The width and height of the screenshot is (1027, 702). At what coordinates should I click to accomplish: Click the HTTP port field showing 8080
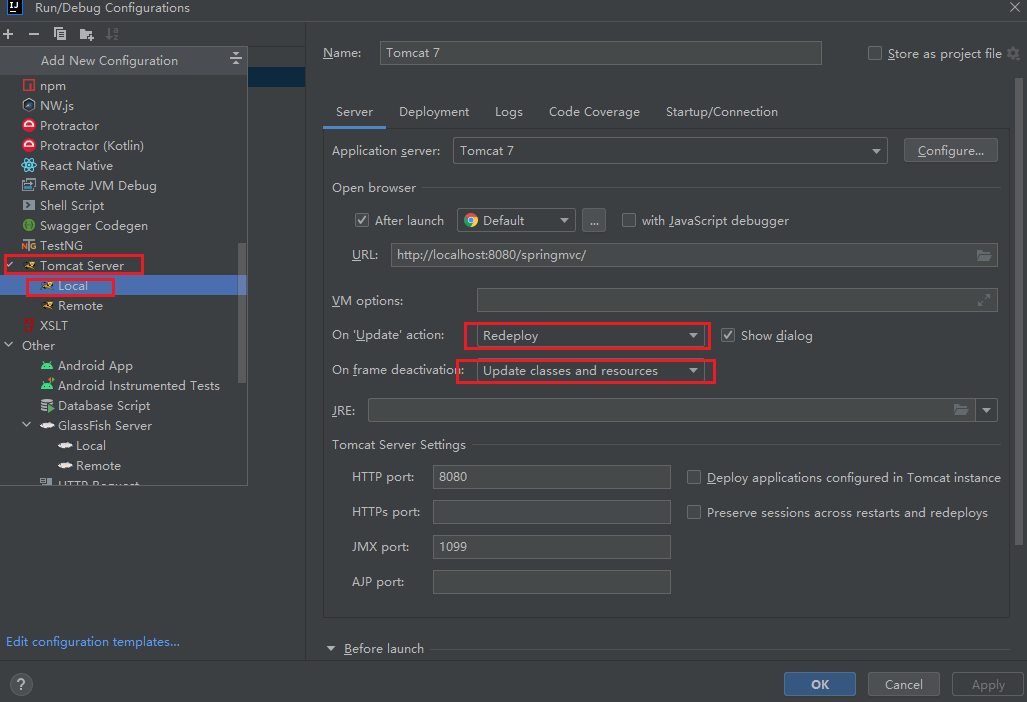click(551, 477)
